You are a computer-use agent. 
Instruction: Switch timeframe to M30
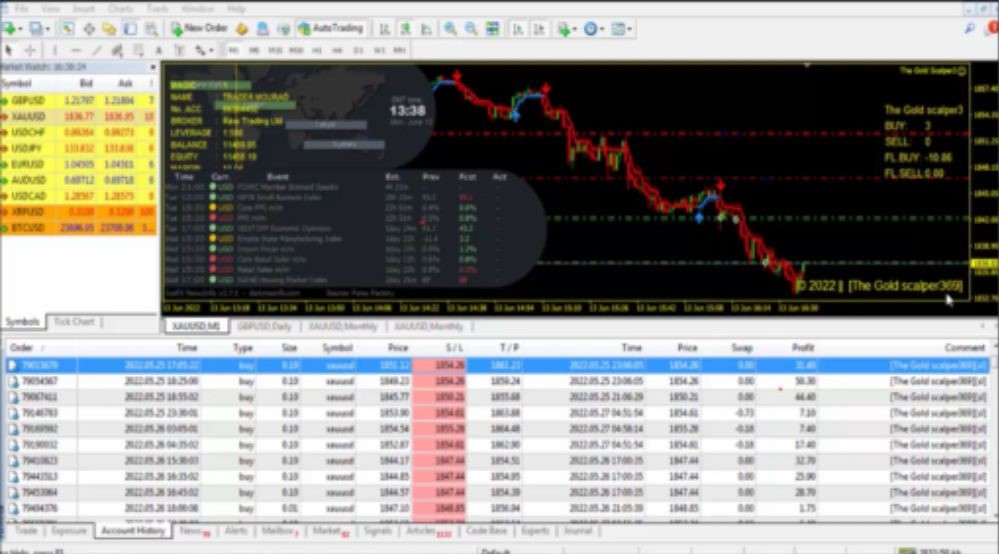click(x=296, y=50)
